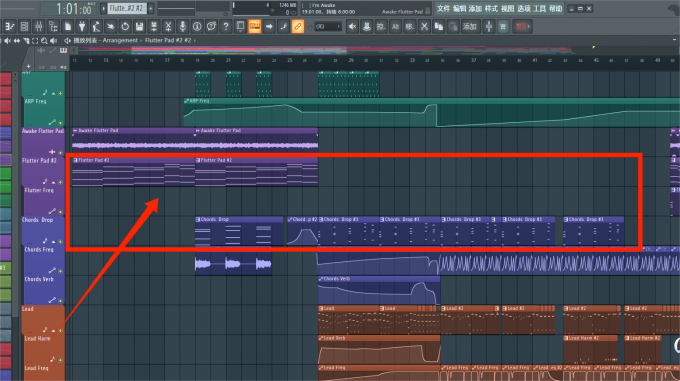Open the channel rack icon
The width and height of the screenshot is (680, 381).
(x=24, y=26)
